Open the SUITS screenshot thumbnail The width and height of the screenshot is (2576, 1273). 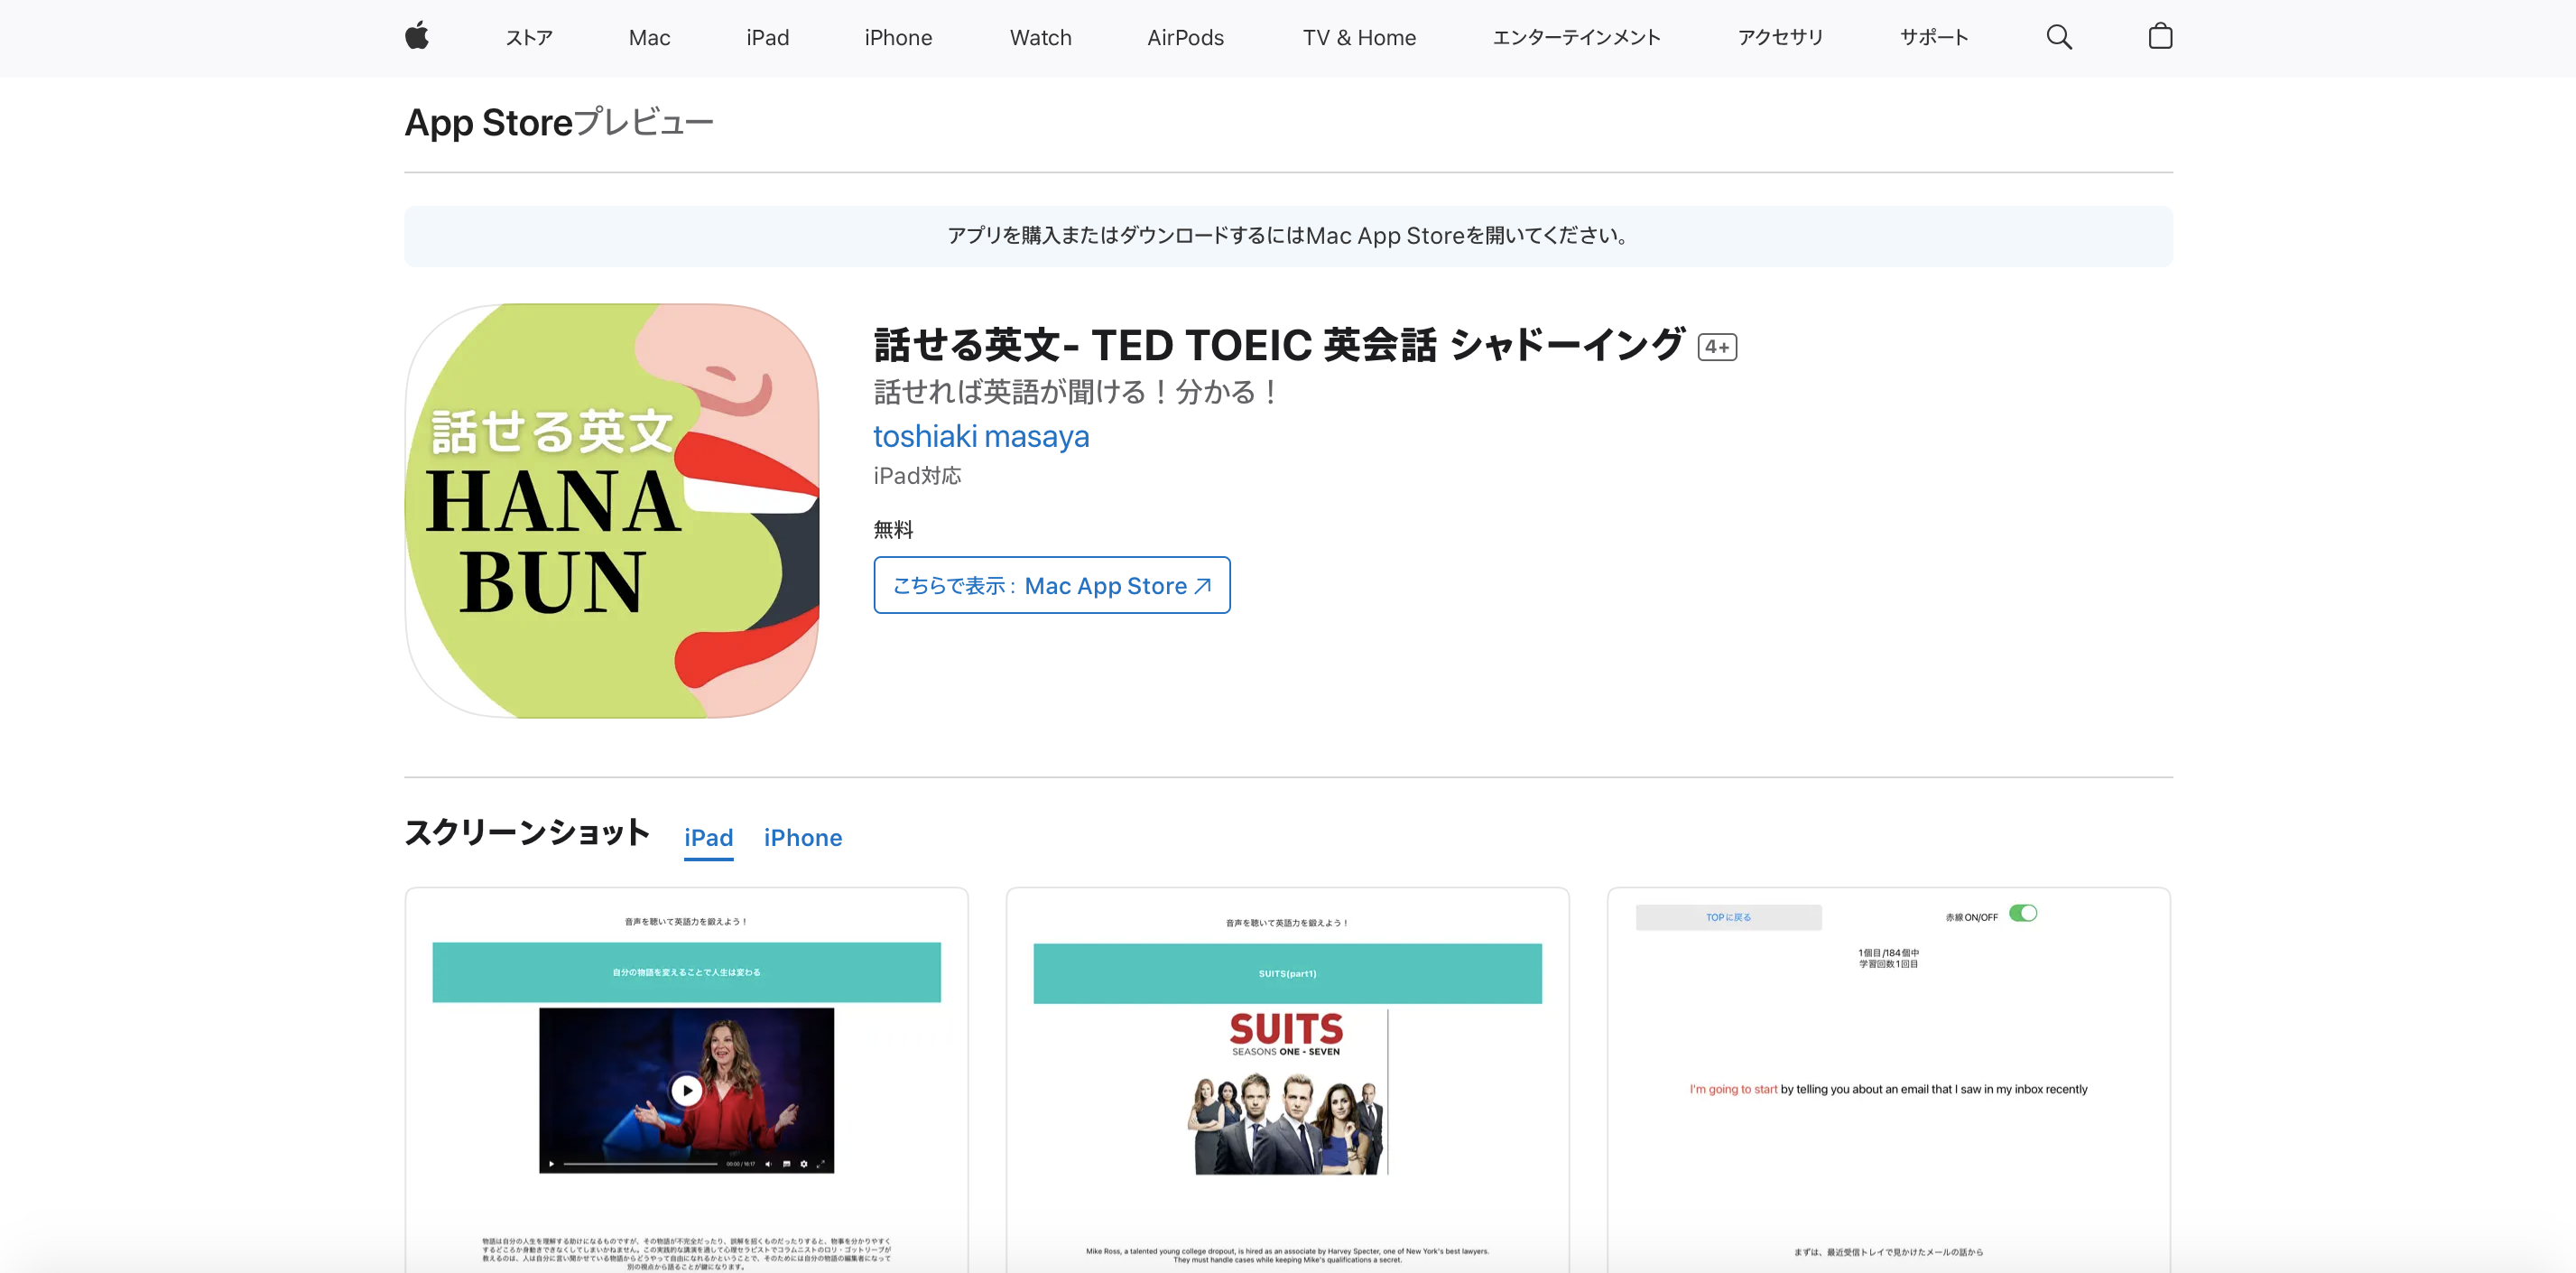tap(1287, 1080)
